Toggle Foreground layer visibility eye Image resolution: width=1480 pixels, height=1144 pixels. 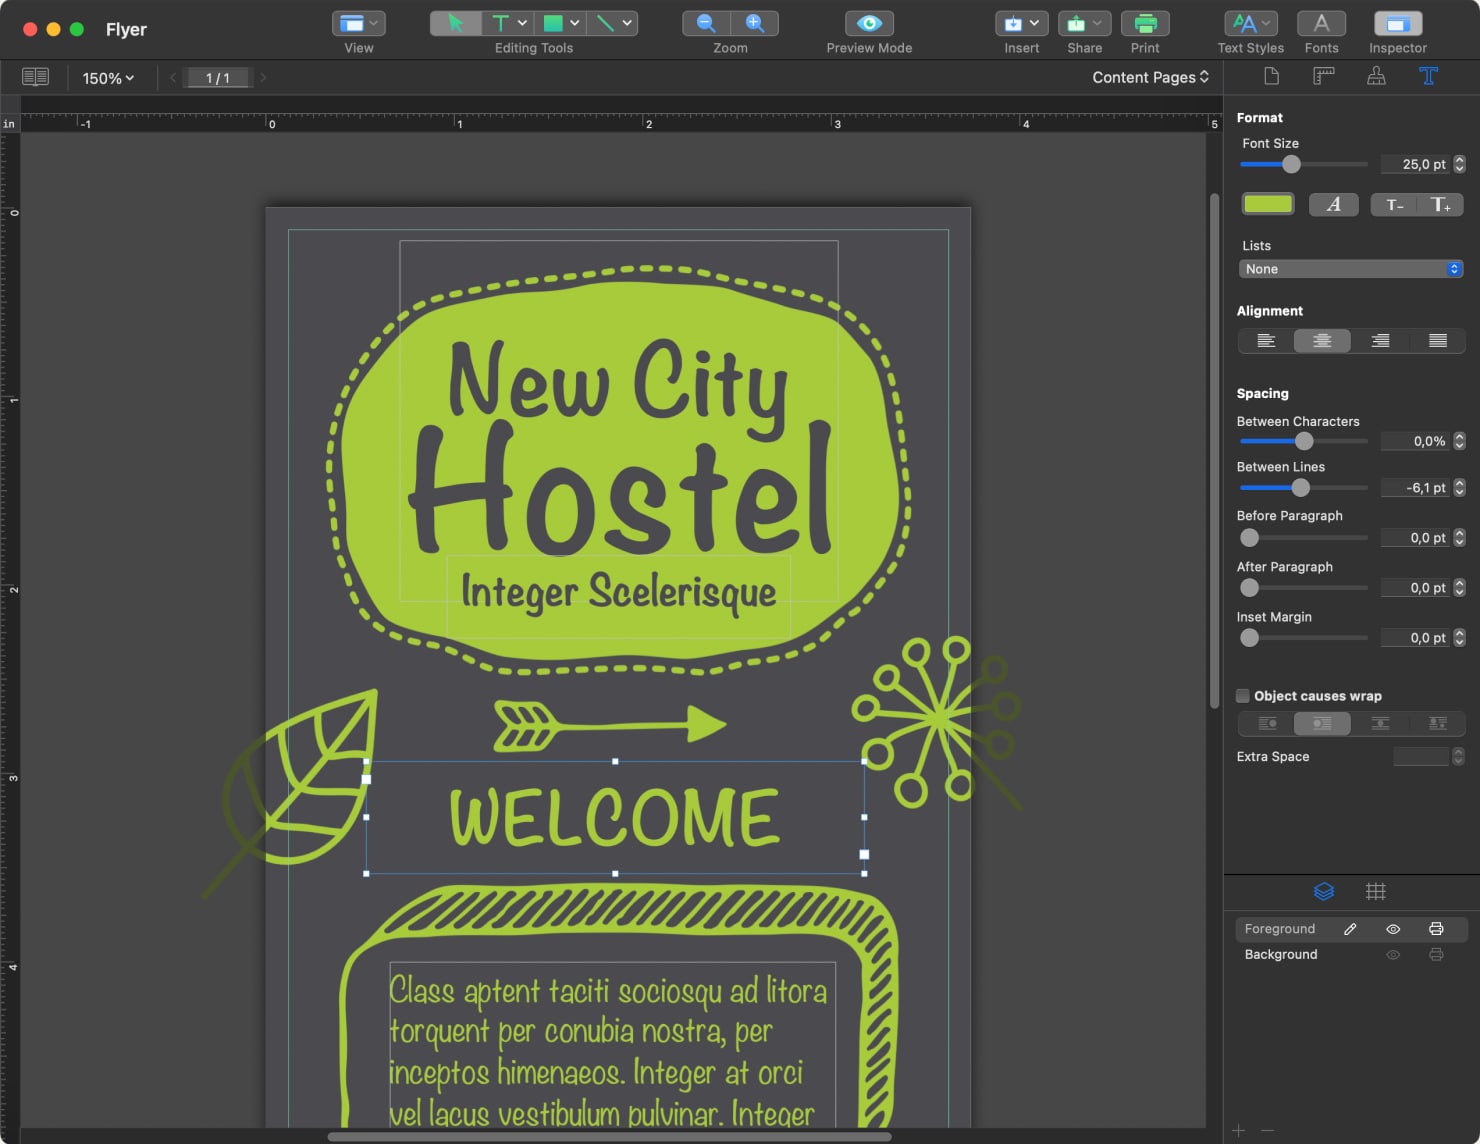coord(1393,929)
